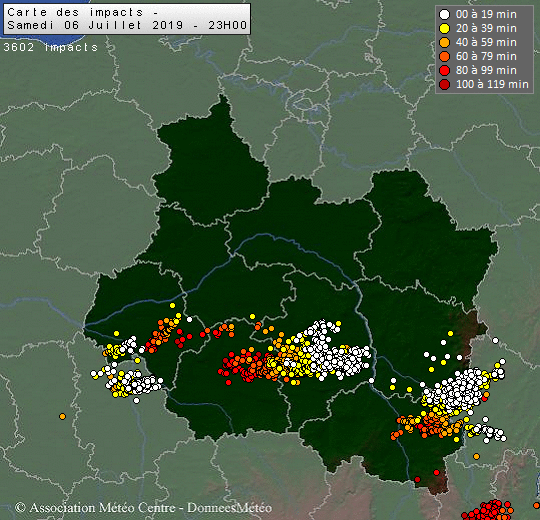Viewport: 540px width, 520px height.
Task: Click the white 00 à 19 min legend circle
Action: click(445, 14)
